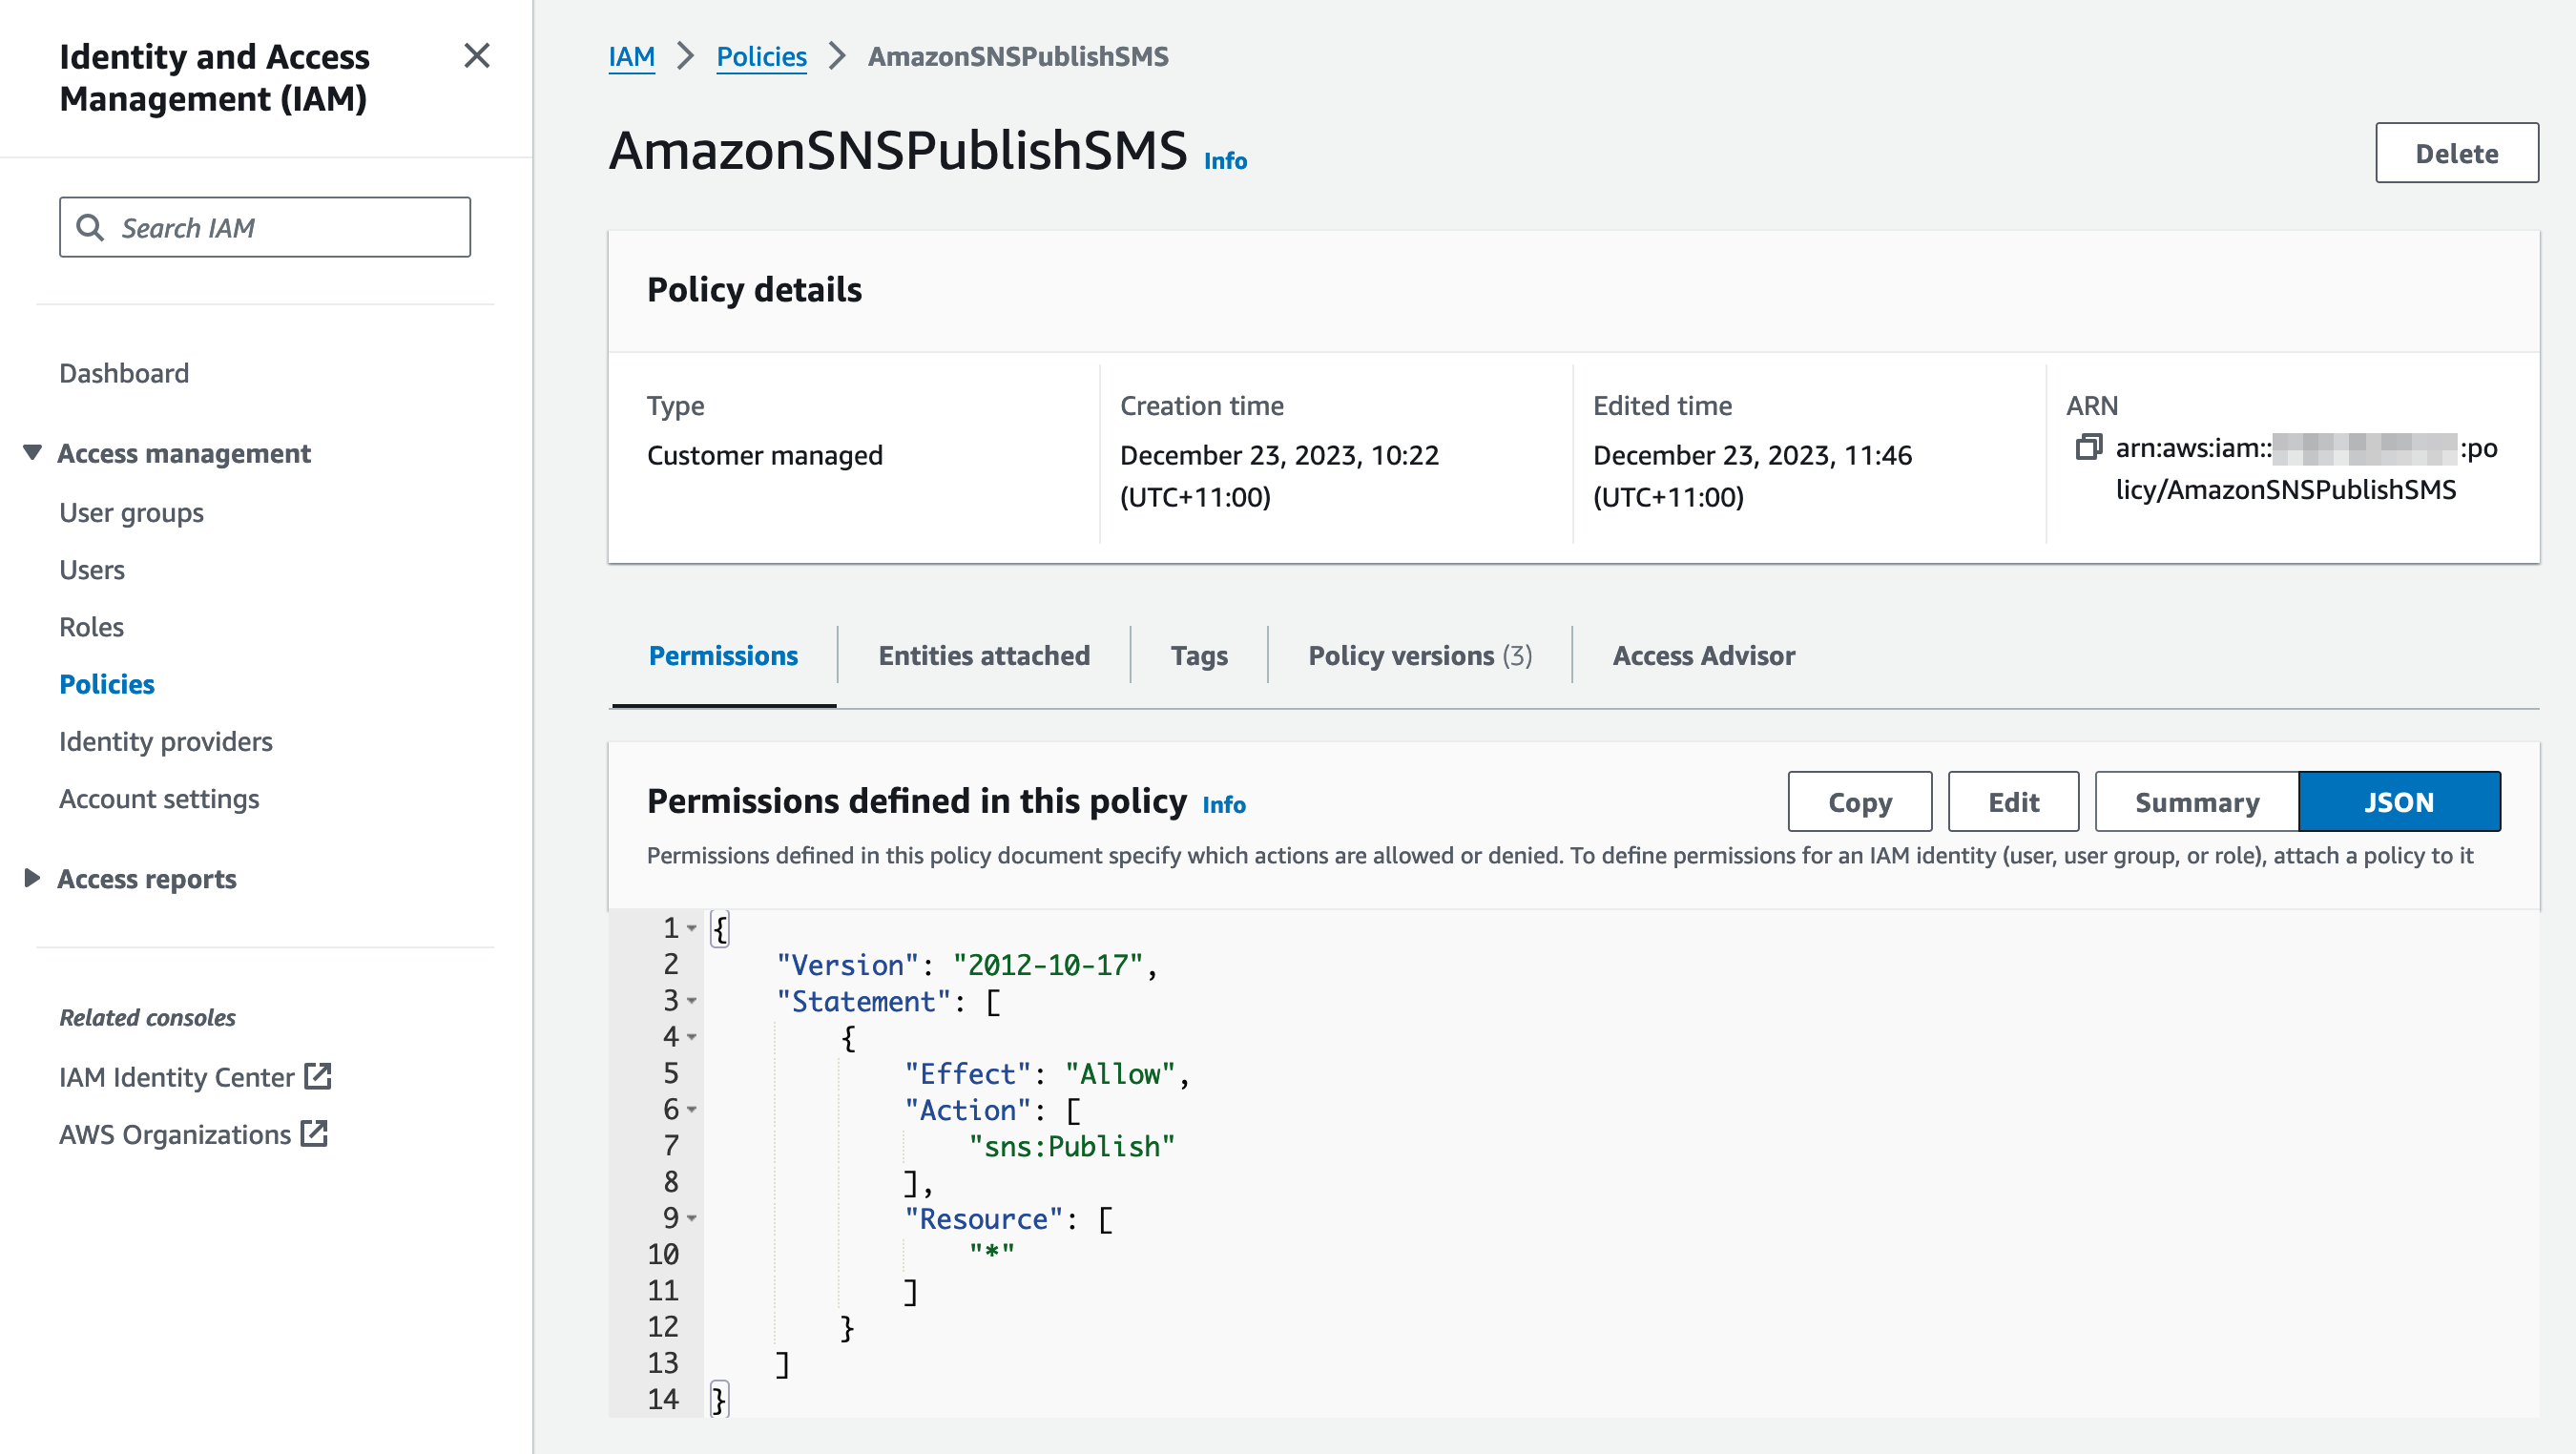The width and height of the screenshot is (2576, 1454).
Task: Delete the AmazonSNSPublishSMS policy
Action: 2456,153
